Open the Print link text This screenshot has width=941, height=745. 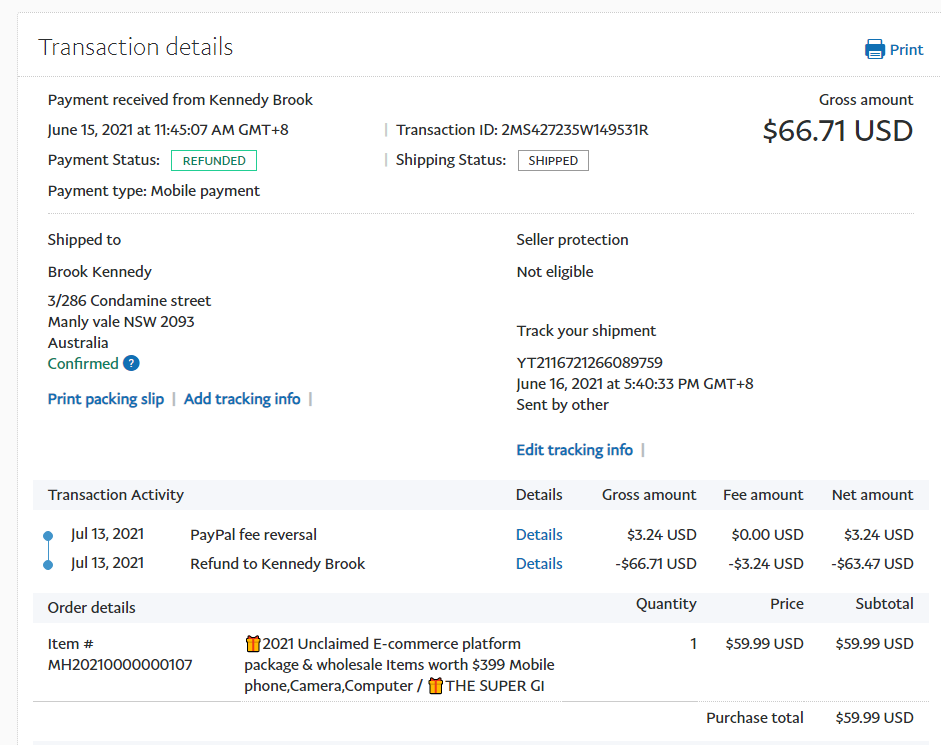906,50
